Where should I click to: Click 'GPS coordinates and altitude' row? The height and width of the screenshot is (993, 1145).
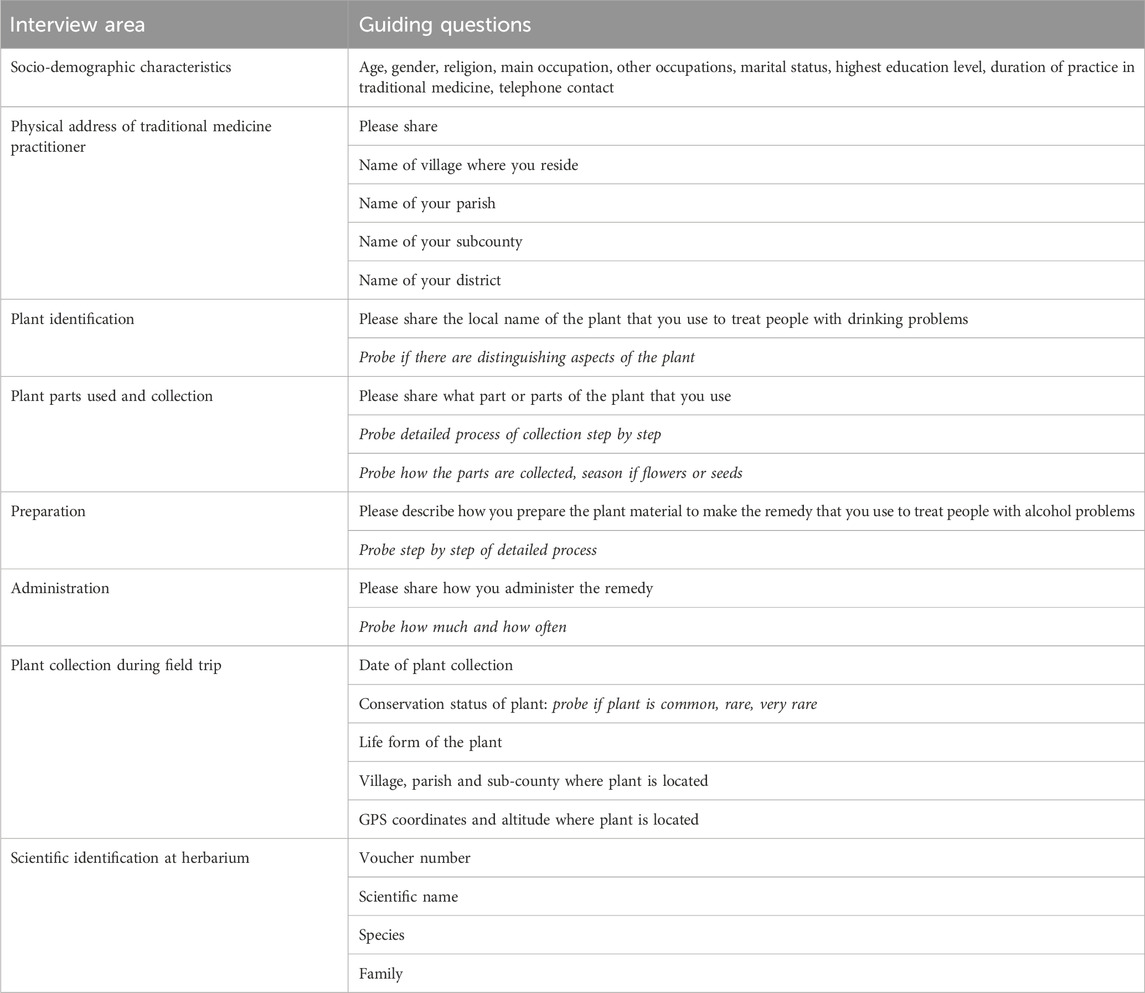coord(746,819)
